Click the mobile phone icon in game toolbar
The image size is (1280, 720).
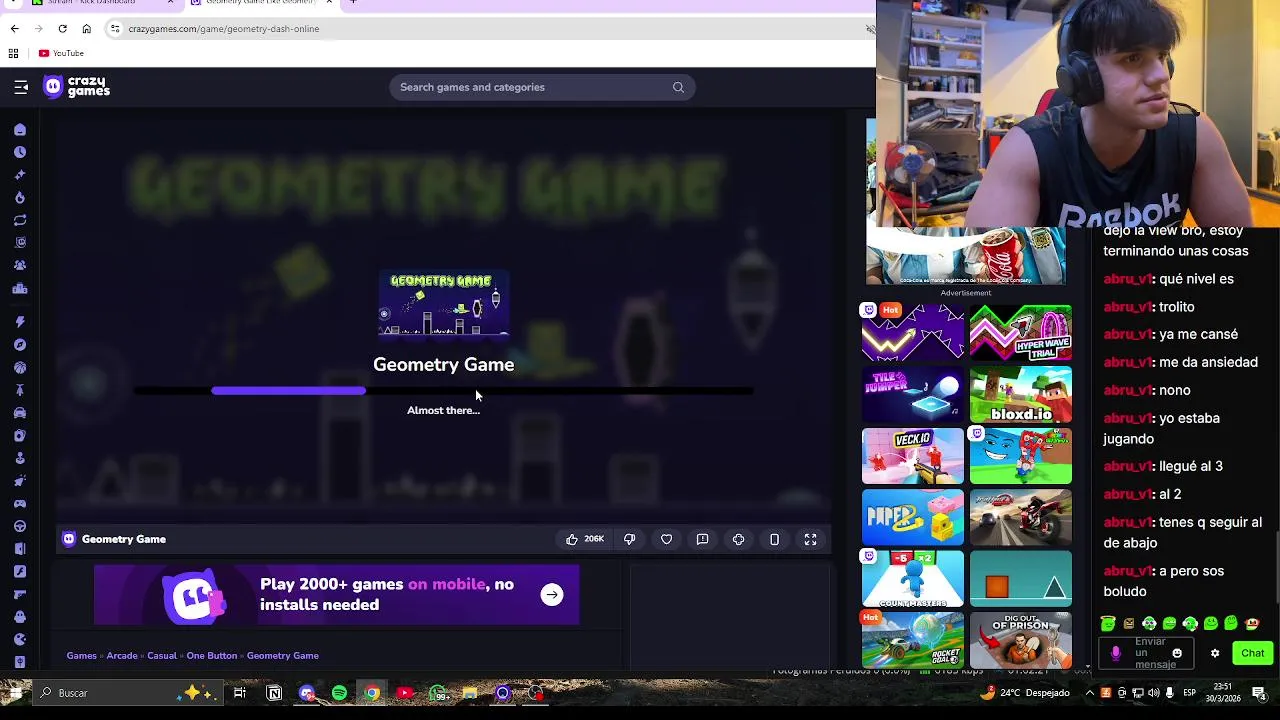coord(774,539)
